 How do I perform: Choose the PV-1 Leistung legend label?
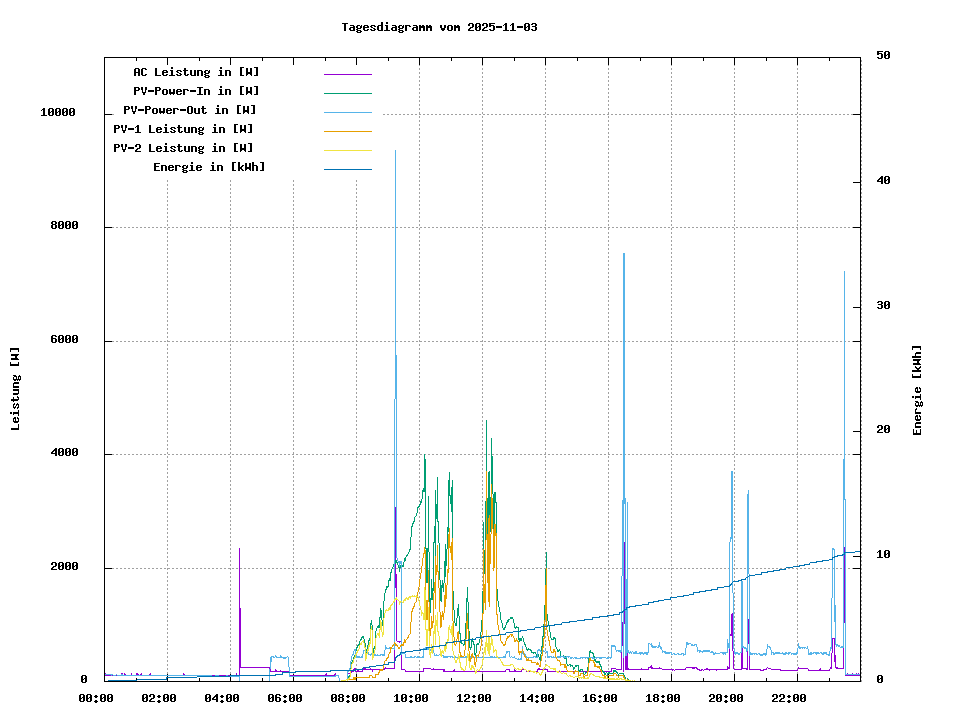(x=183, y=129)
